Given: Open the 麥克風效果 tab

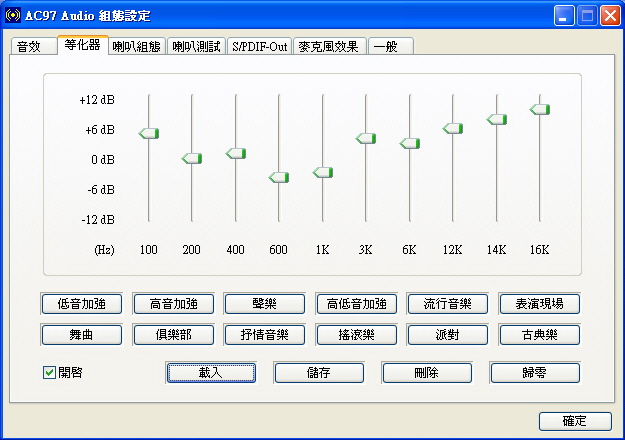Looking at the screenshot, I should [330, 47].
